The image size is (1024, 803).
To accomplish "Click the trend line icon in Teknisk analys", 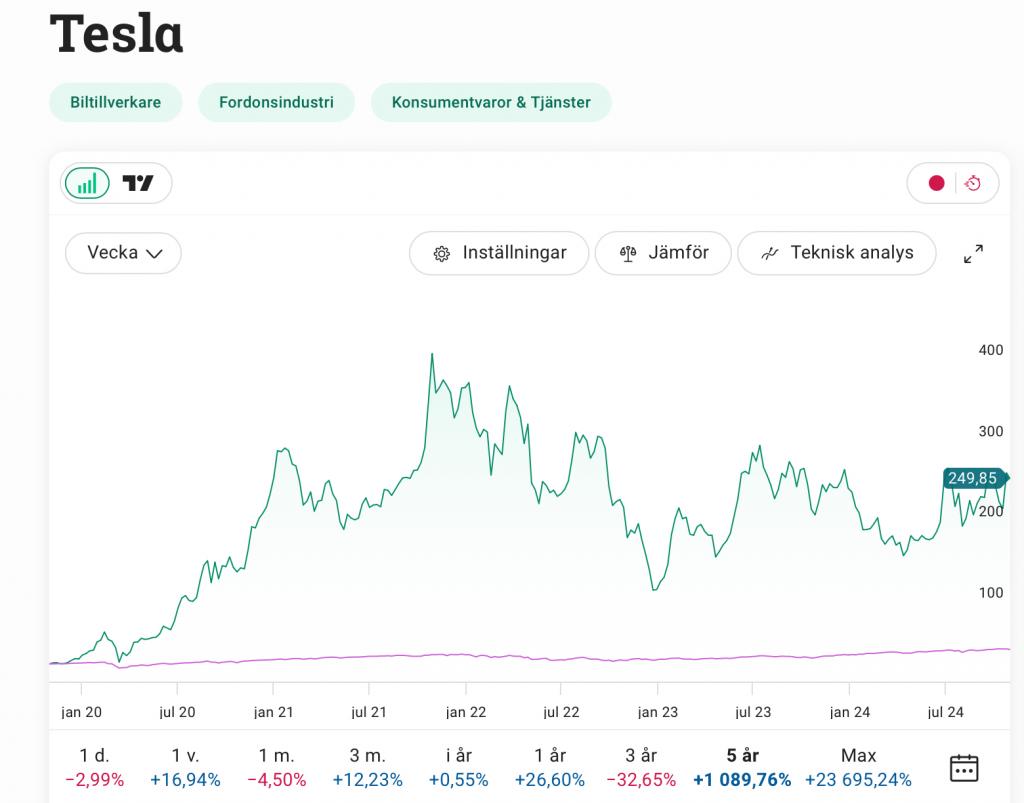I will pyautogui.click(x=769, y=254).
